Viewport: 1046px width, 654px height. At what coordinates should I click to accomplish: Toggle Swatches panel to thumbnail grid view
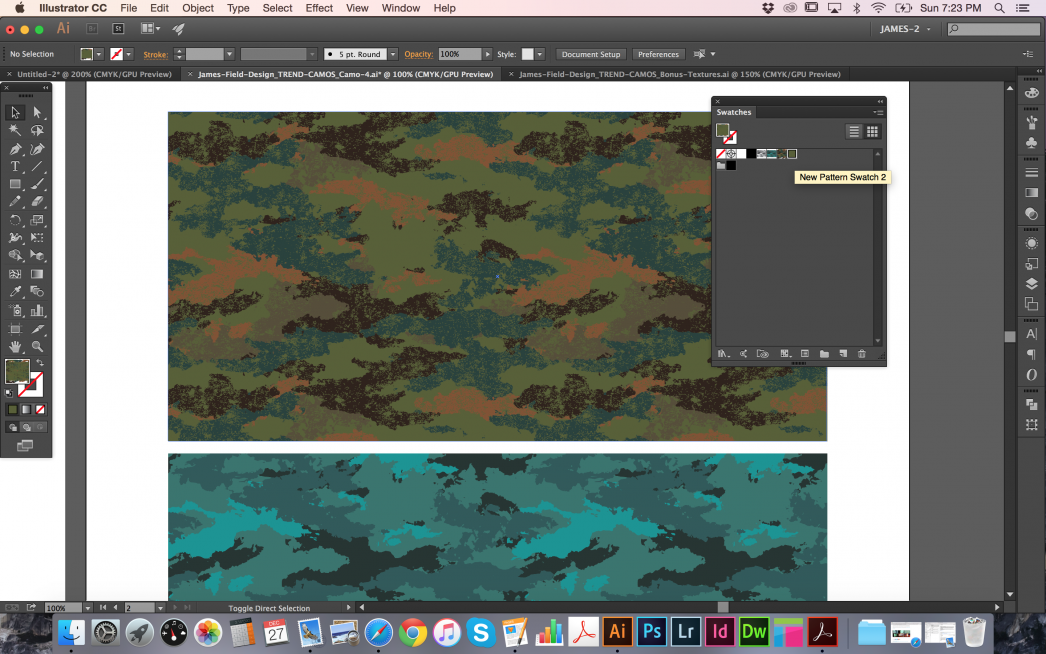click(871, 131)
